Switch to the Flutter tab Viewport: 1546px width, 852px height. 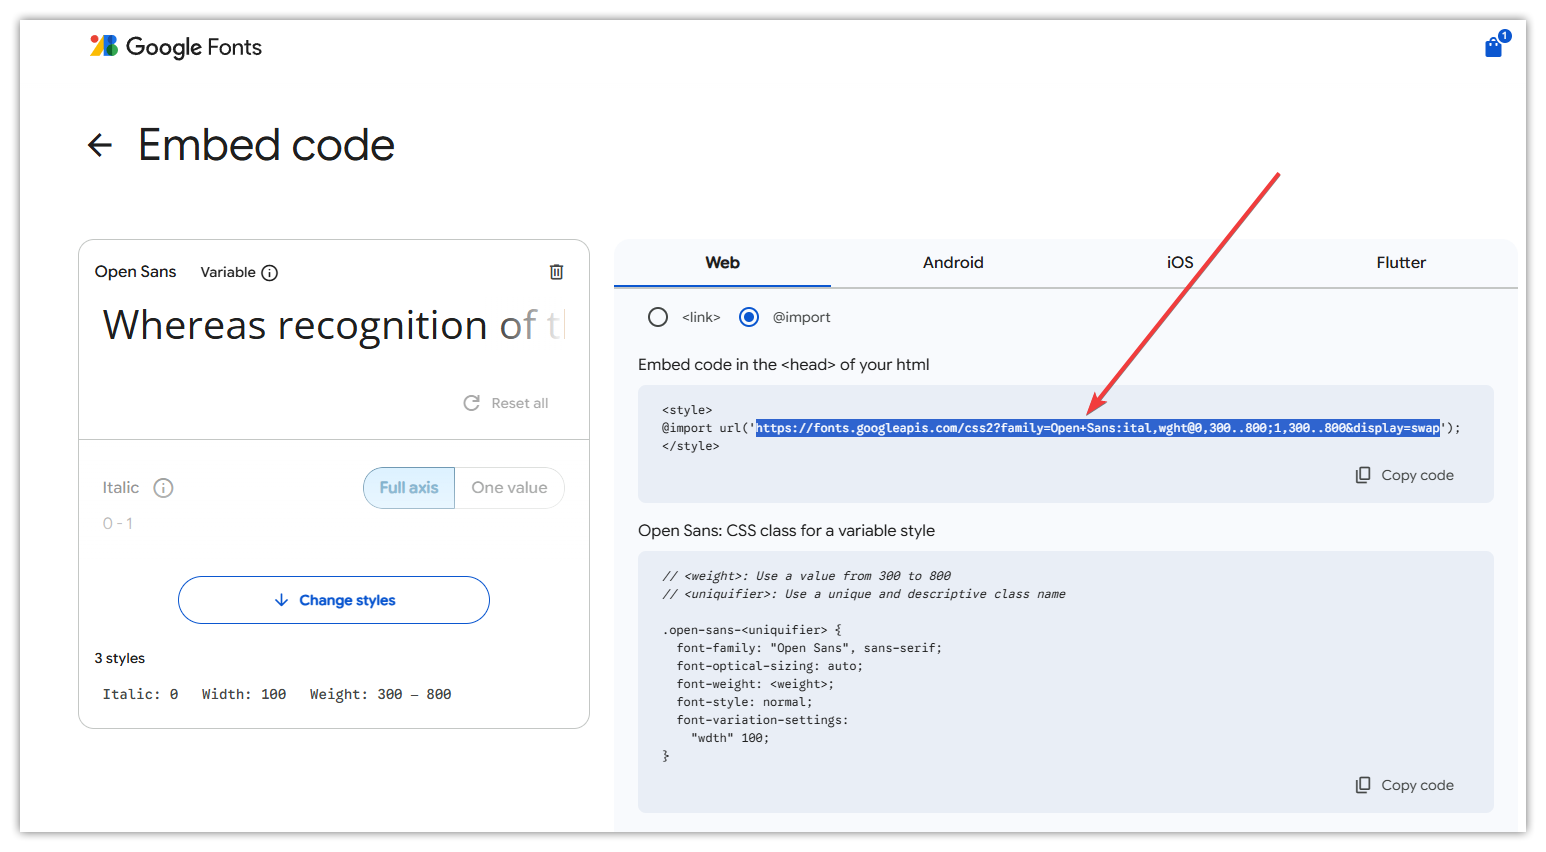tap(1401, 263)
